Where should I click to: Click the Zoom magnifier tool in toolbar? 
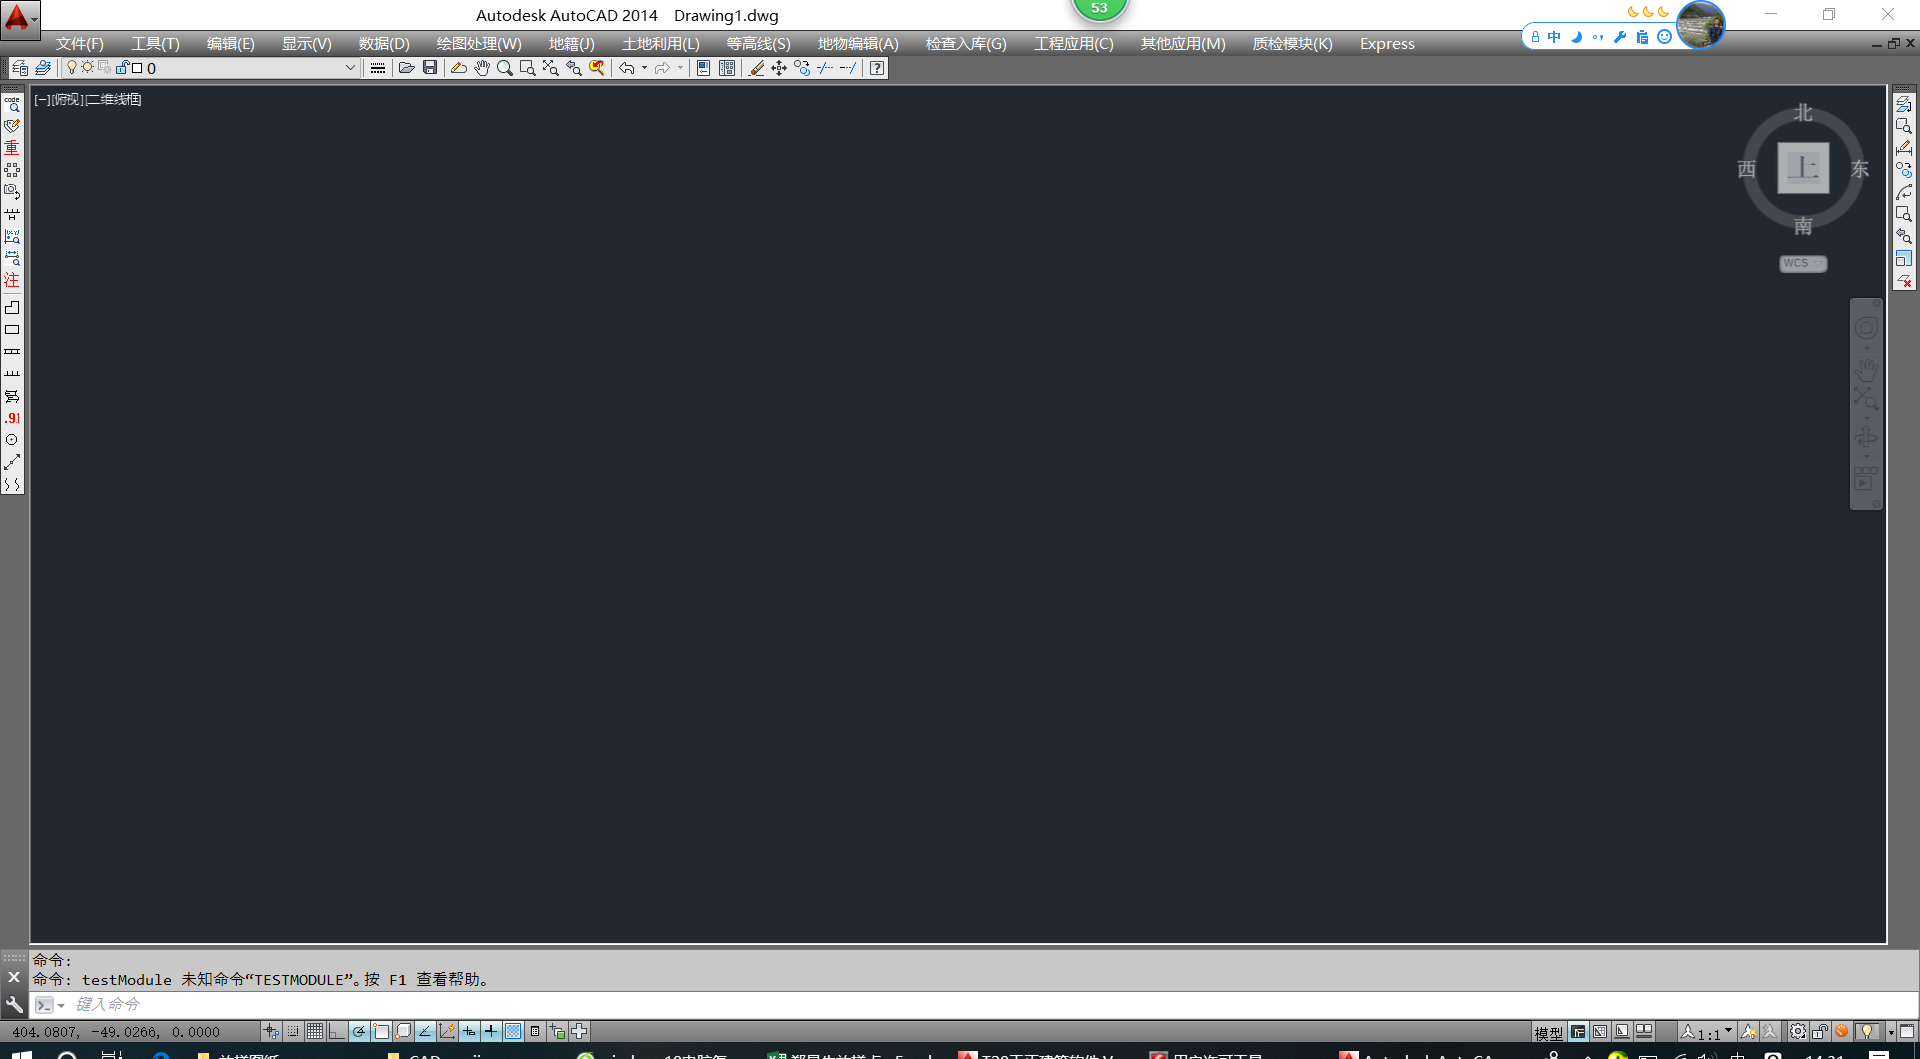pyautogui.click(x=505, y=68)
